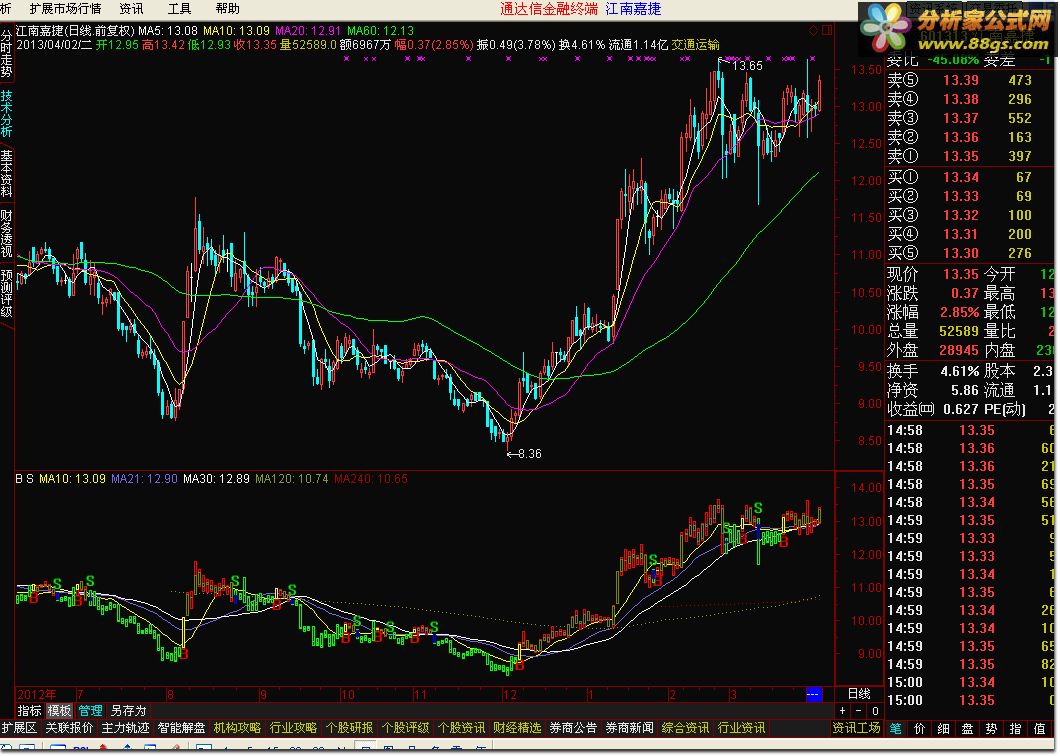Click the 卖① 13.35 order row
This screenshot has height=756, width=1060.
pos(968,156)
